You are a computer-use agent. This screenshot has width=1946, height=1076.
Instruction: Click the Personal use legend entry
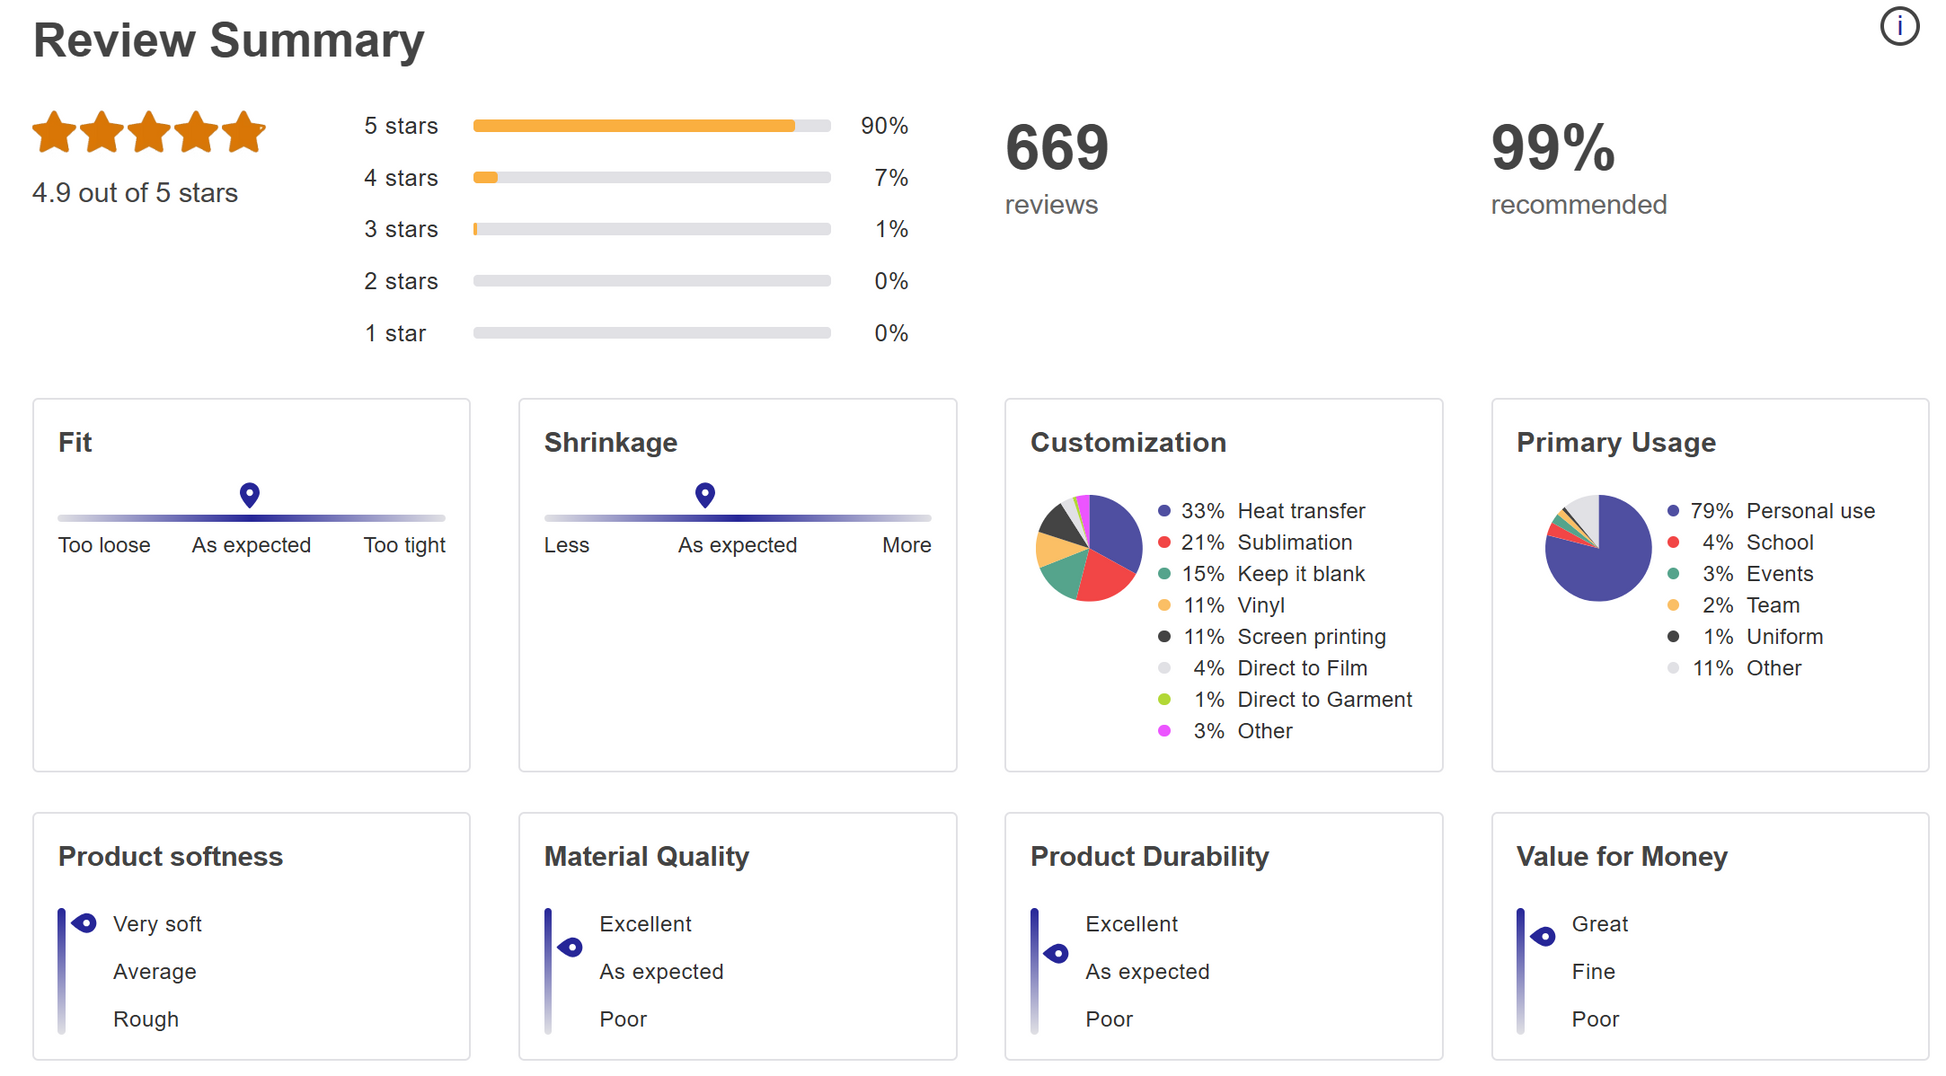[x=1809, y=511]
